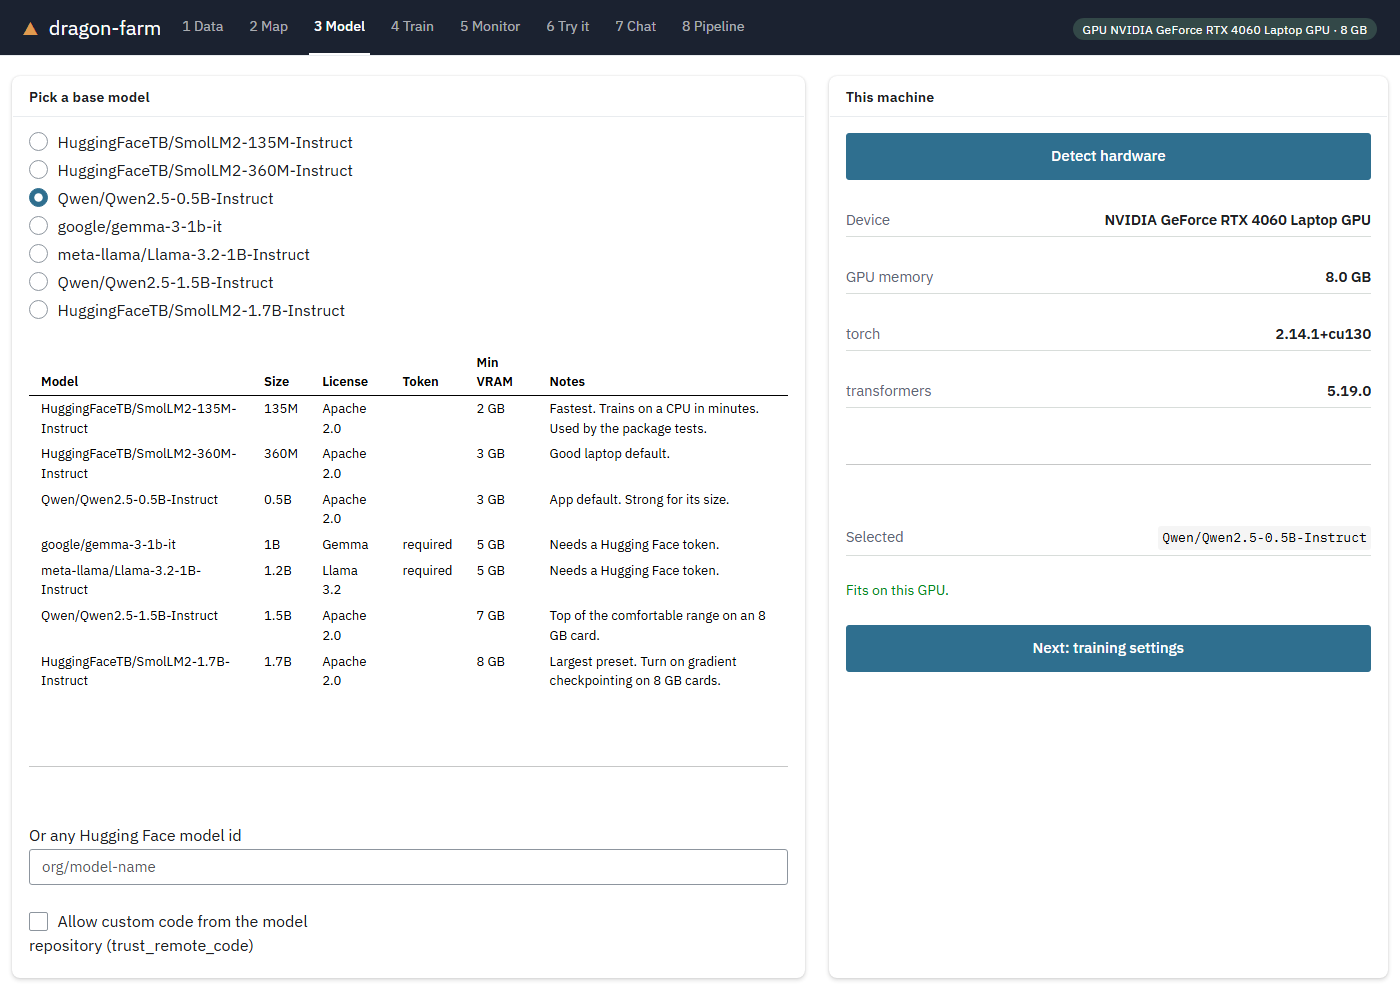Click the orange dragon-farm logo triangle

coord(30,29)
